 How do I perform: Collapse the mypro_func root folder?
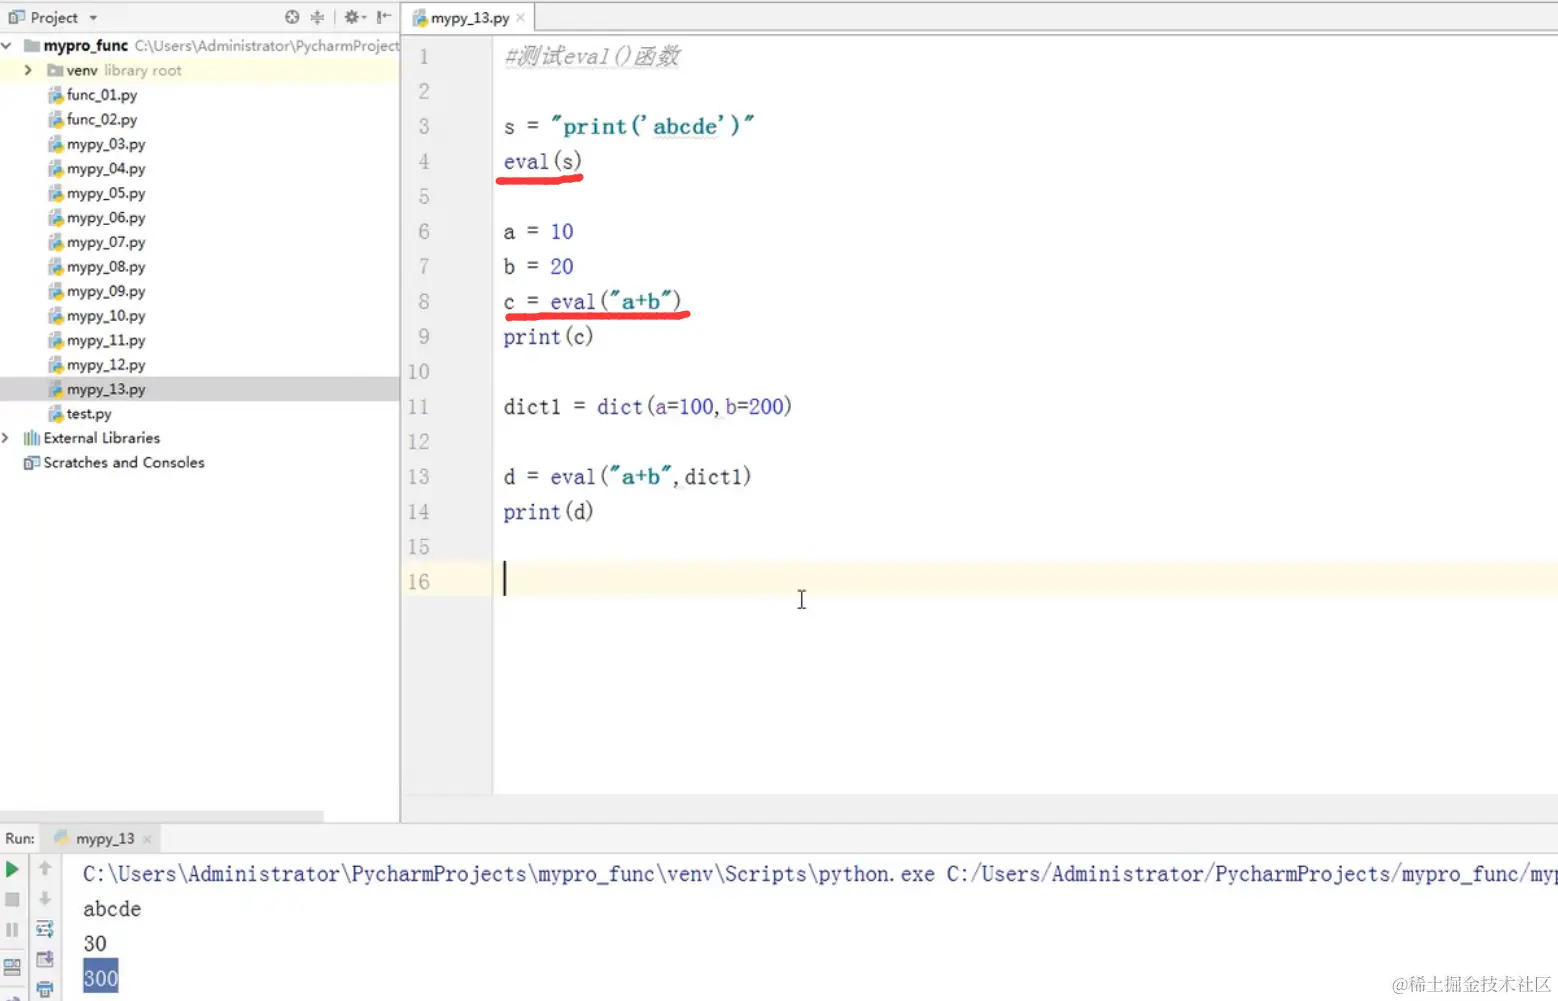(7, 45)
